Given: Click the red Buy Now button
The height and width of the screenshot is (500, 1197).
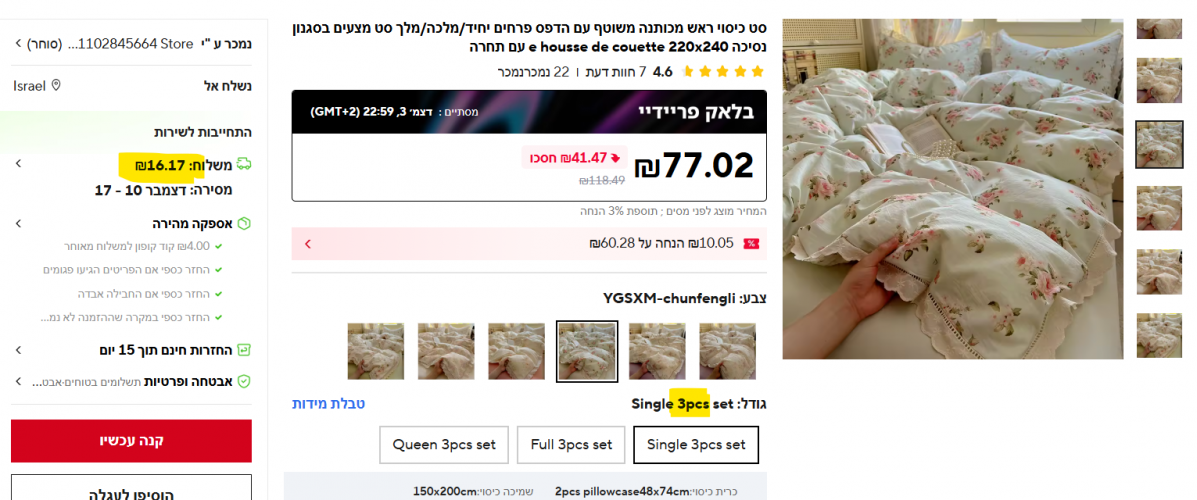Looking at the screenshot, I should tap(131, 440).
